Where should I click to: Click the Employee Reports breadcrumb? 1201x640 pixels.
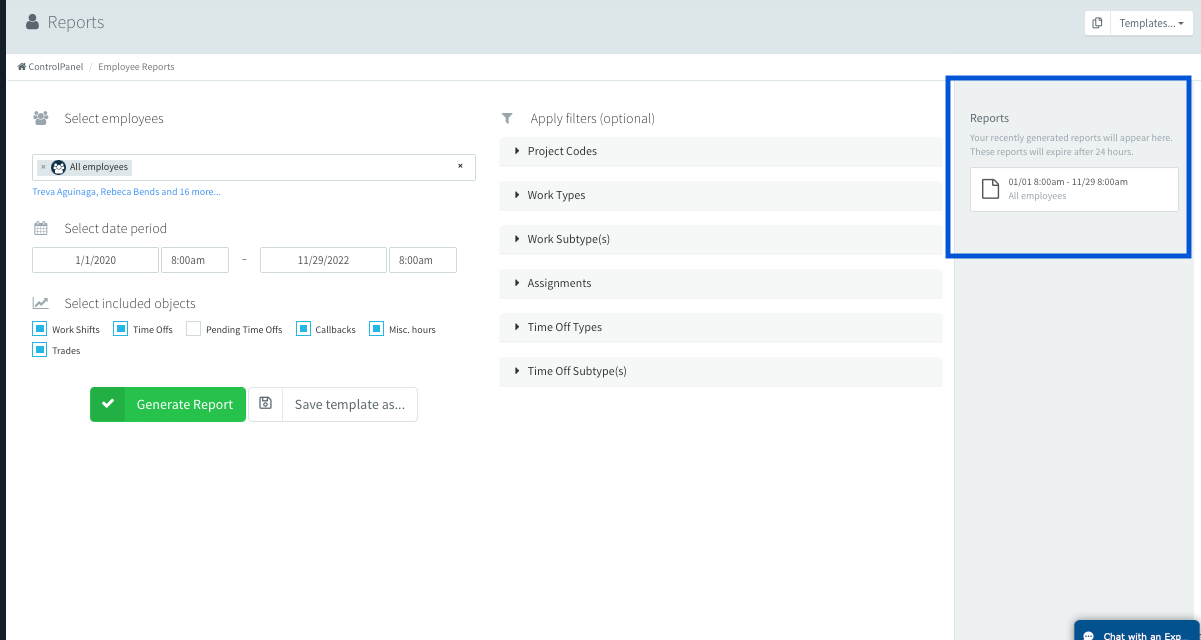pos(136,67)
